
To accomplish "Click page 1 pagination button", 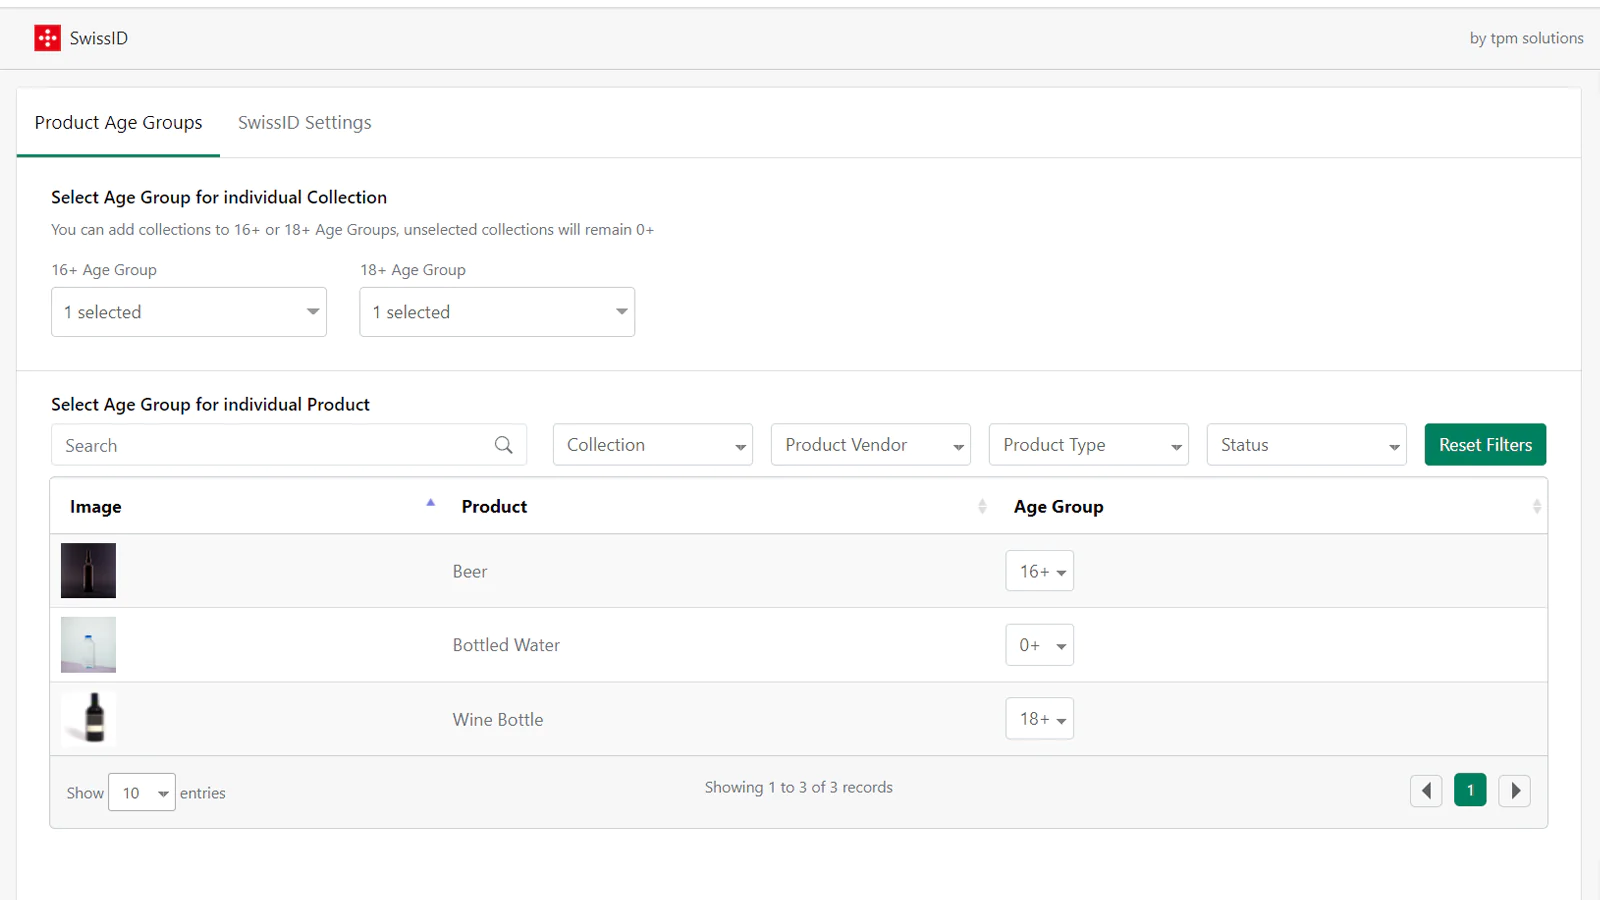I will click(x=1470, y=791).
